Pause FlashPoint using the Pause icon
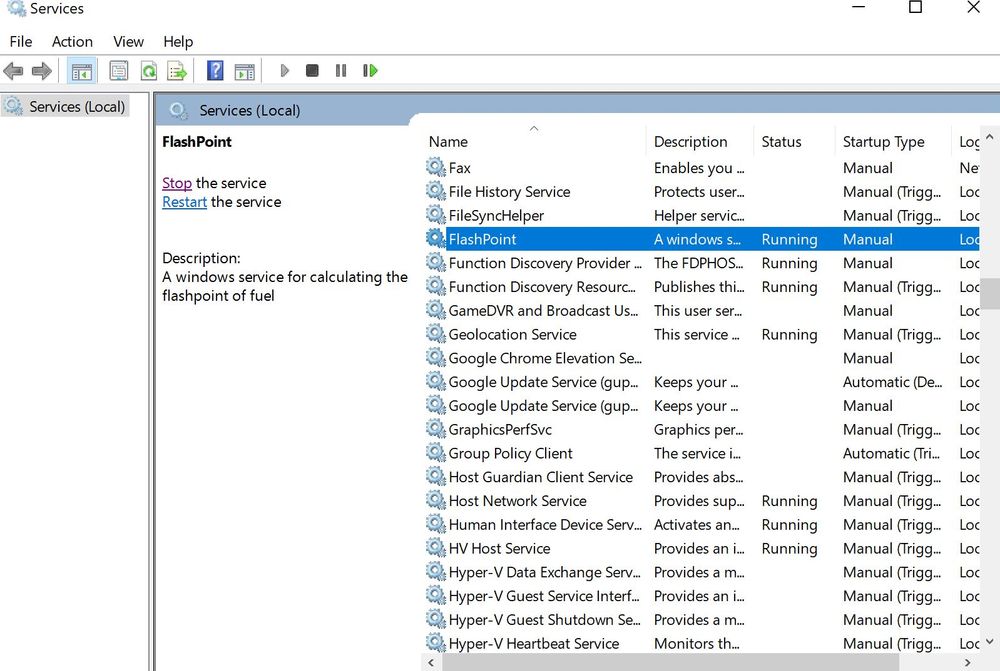 340,70
